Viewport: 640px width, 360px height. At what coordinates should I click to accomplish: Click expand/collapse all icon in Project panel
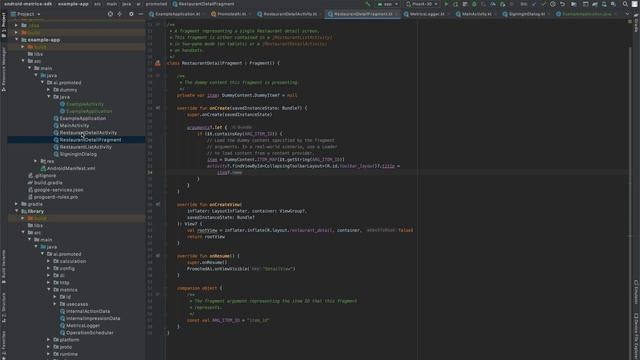120,14
